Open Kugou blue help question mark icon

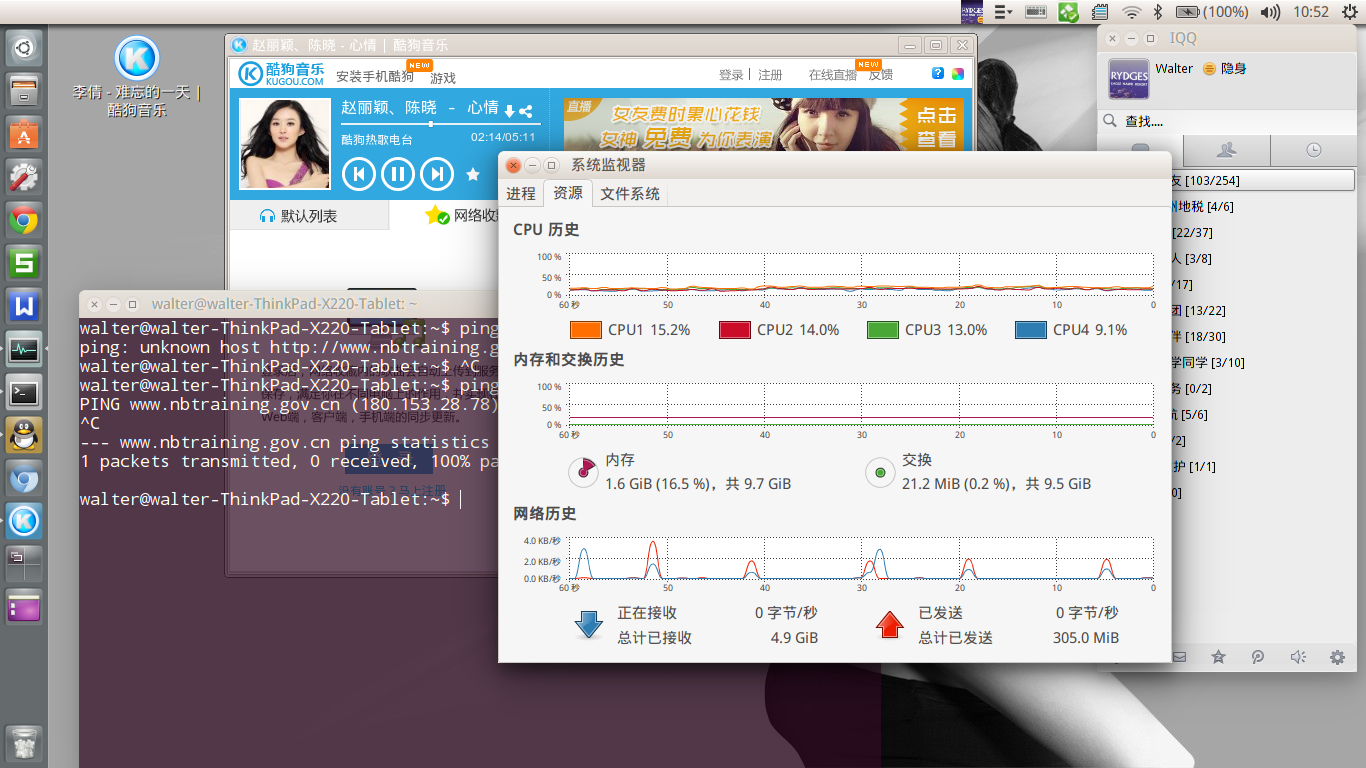[938, 74]
